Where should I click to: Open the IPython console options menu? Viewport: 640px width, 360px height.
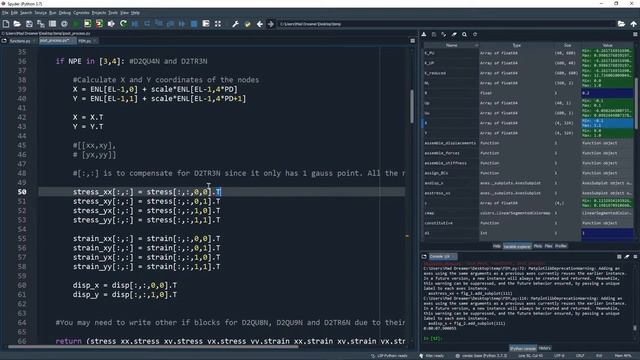click(635, 256)
